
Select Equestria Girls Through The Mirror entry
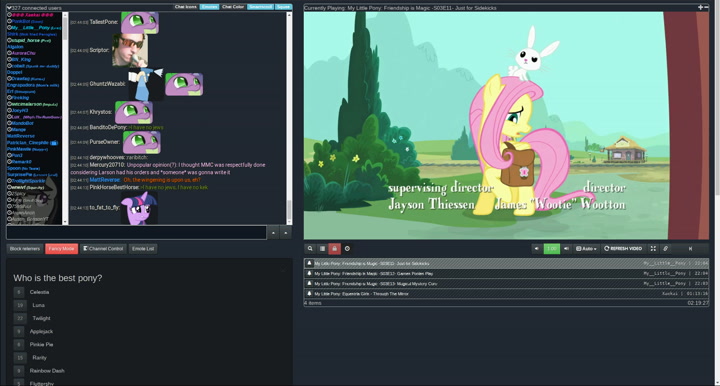pyautogui.click(x=506, y=294)
